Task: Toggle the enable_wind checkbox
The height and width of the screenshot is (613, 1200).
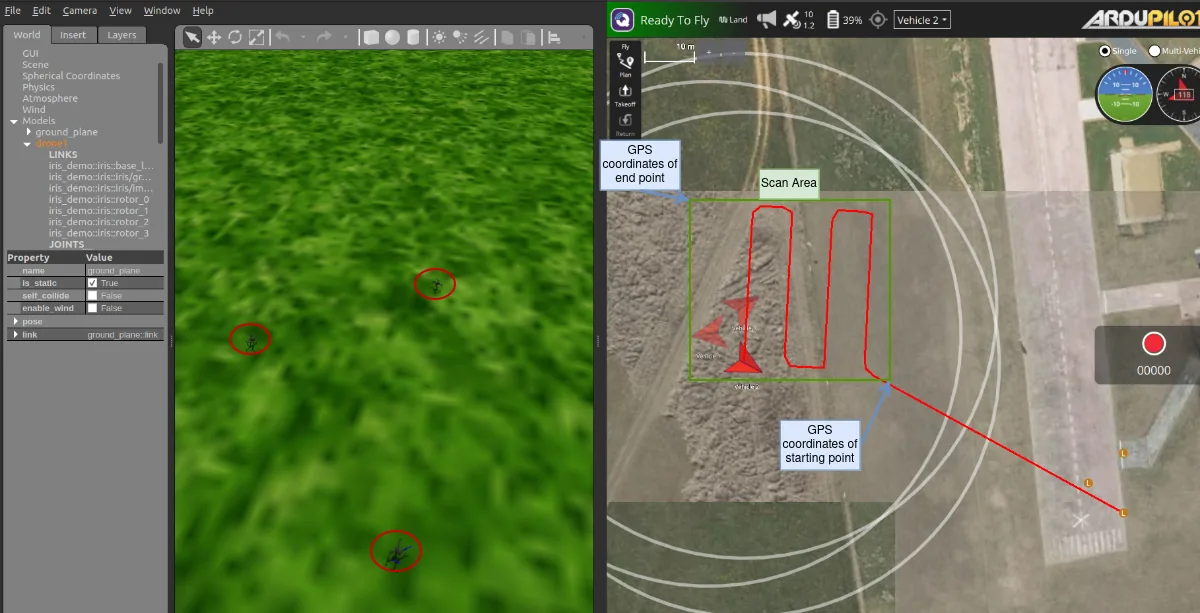Action: point(92,308)
